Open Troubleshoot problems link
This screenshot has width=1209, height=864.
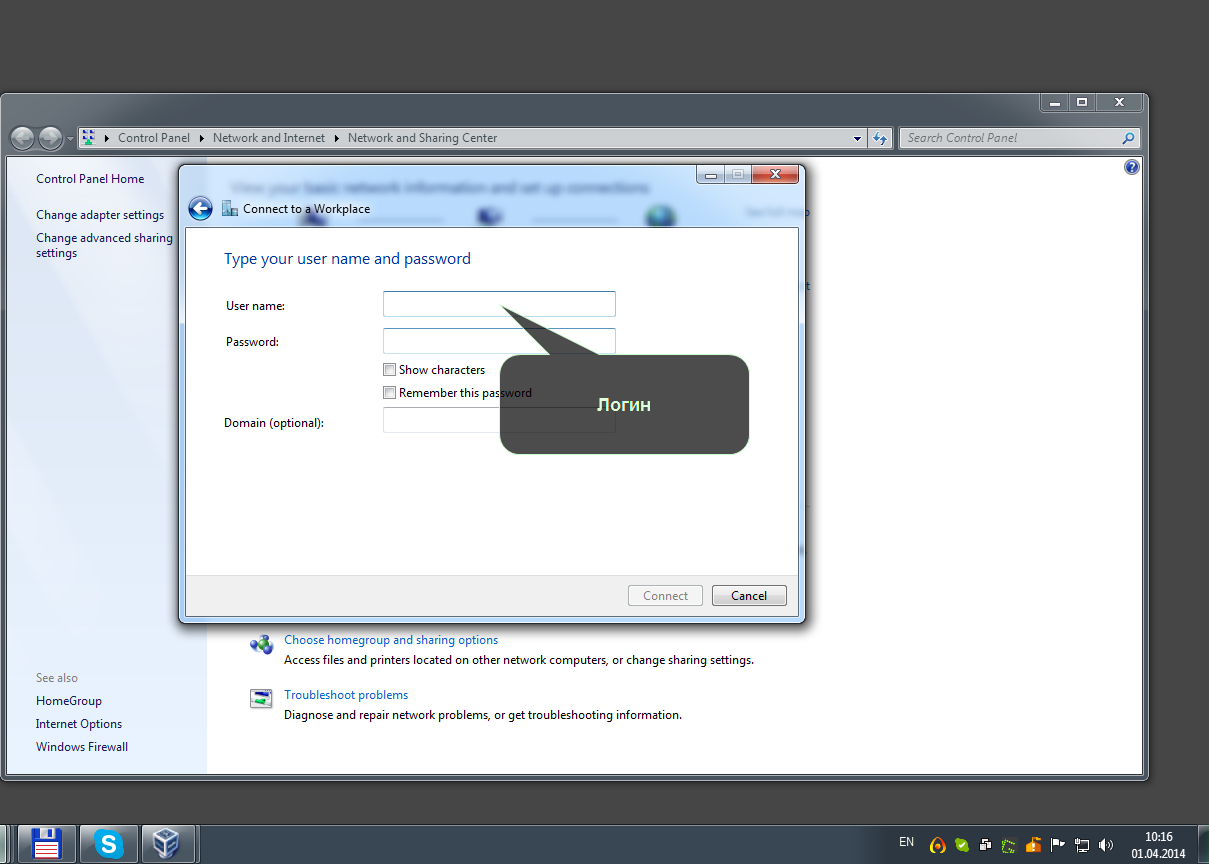pos(346,695)
